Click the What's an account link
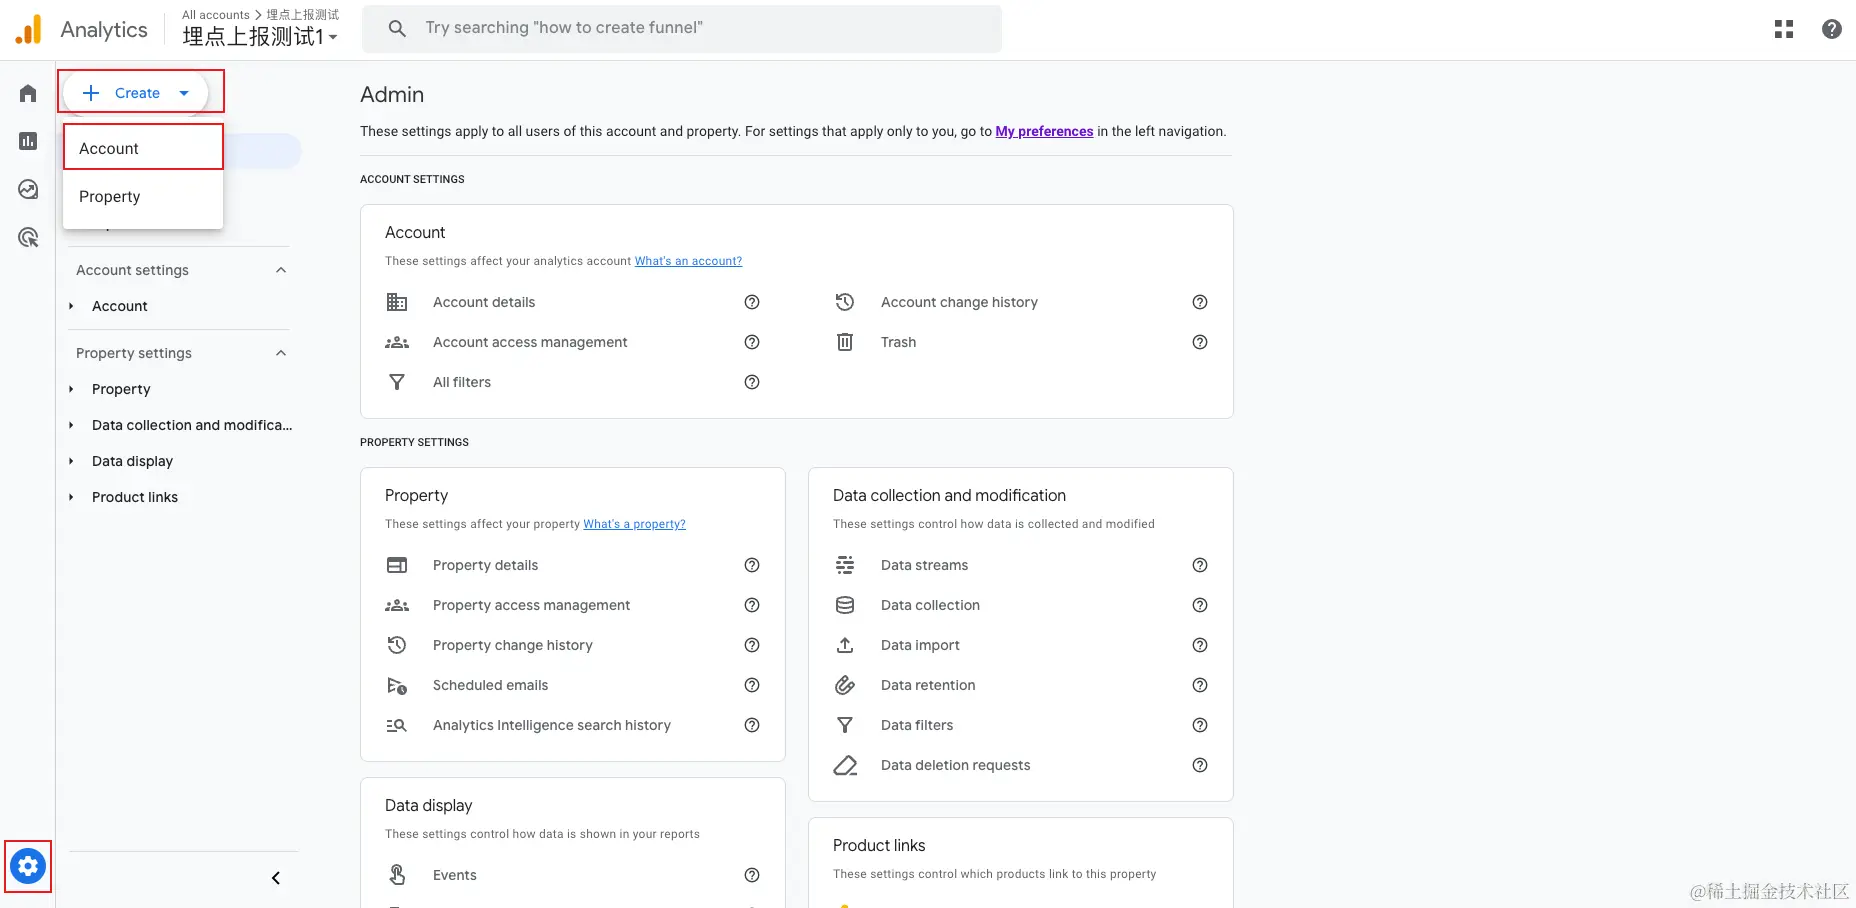 (688, 261)
